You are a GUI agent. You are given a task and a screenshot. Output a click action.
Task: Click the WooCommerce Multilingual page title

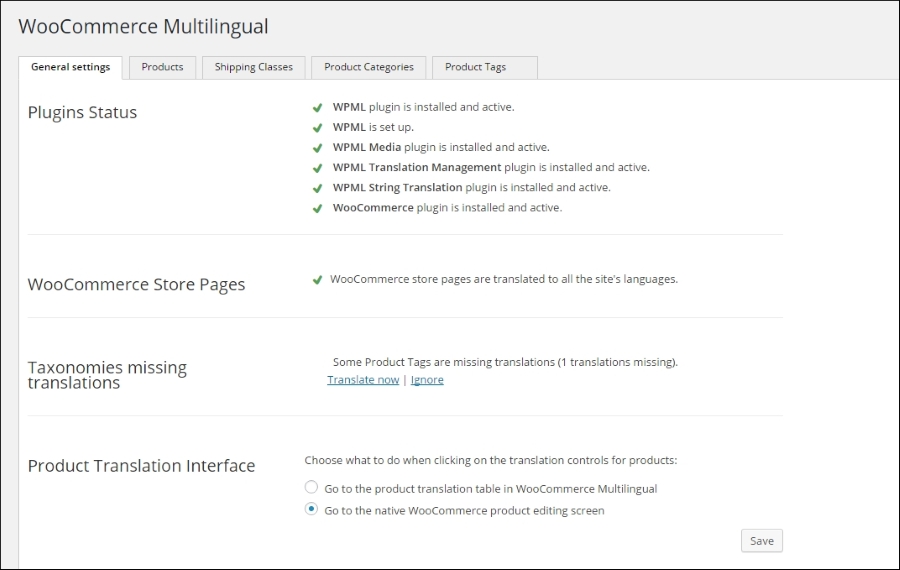click(143, 26)
